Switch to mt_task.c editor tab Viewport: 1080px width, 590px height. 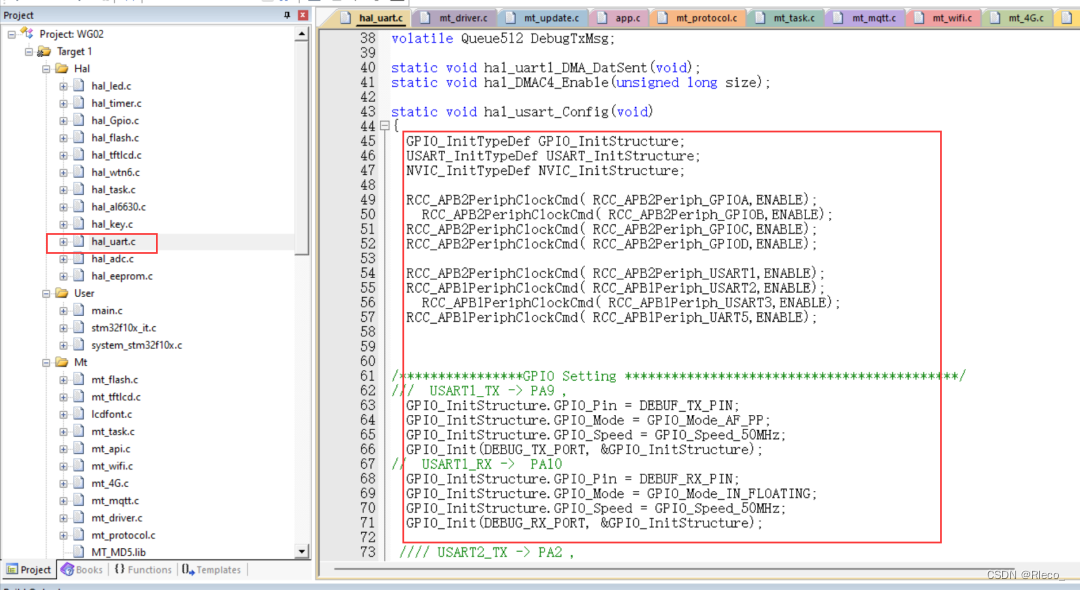(785, 18)
